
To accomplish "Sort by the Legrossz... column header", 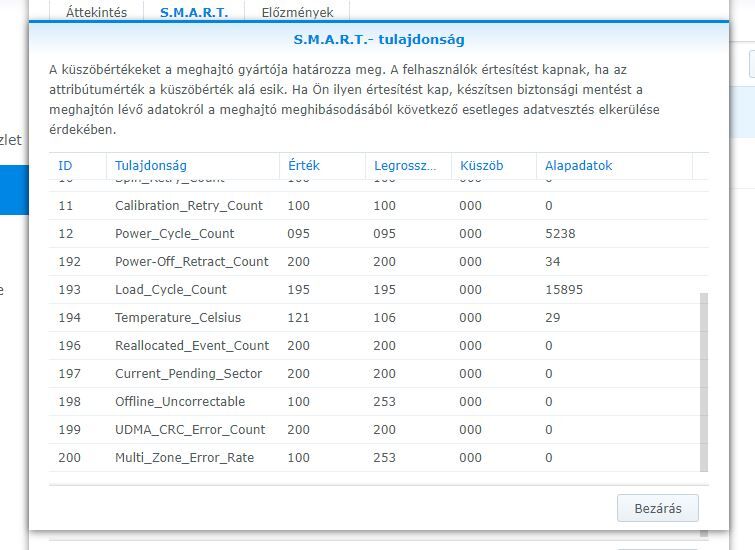I will (x=408, y=166).
